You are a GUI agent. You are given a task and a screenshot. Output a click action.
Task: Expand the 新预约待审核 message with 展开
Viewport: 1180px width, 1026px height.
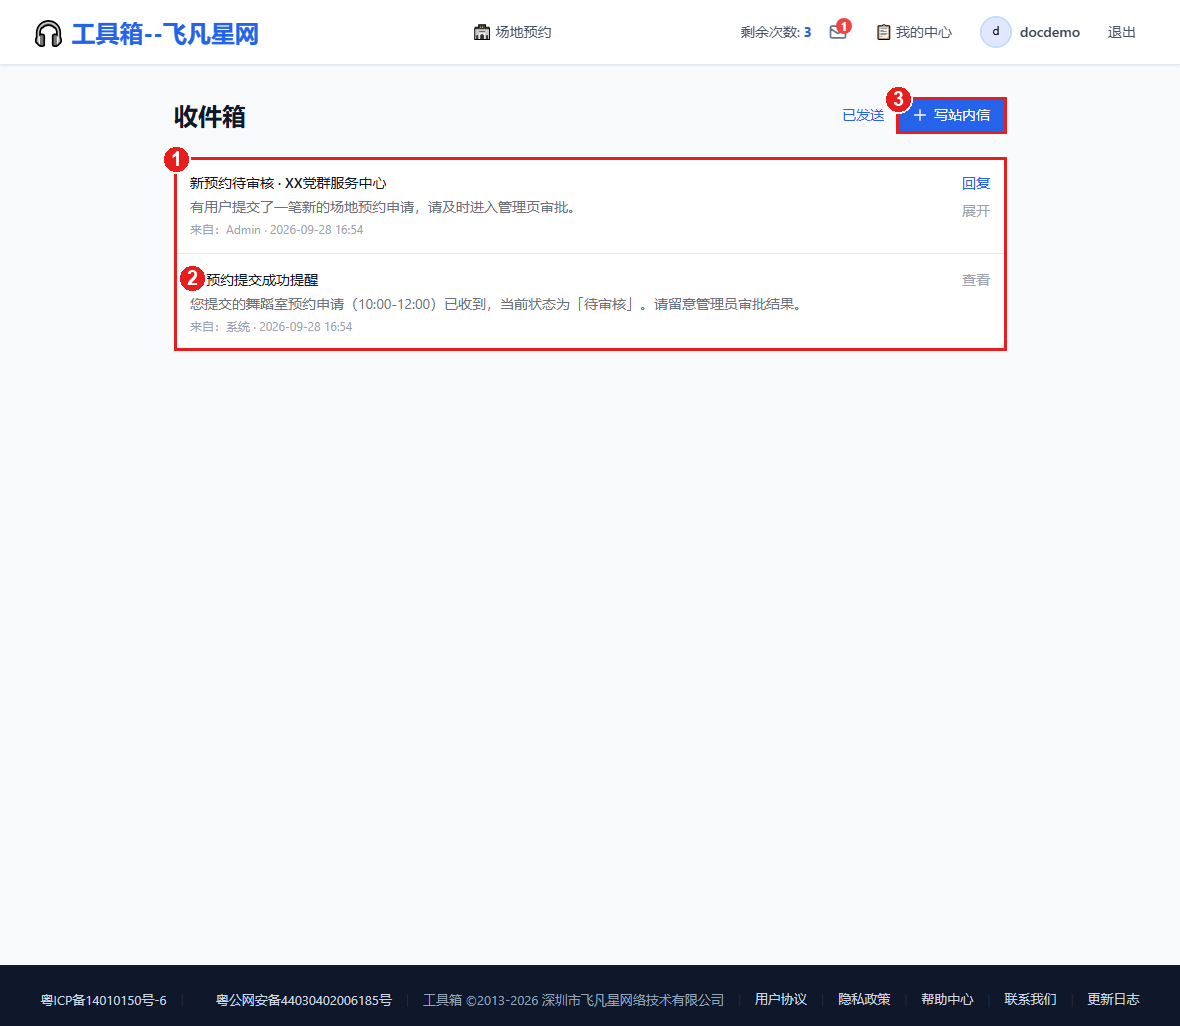tap(975, 211)
